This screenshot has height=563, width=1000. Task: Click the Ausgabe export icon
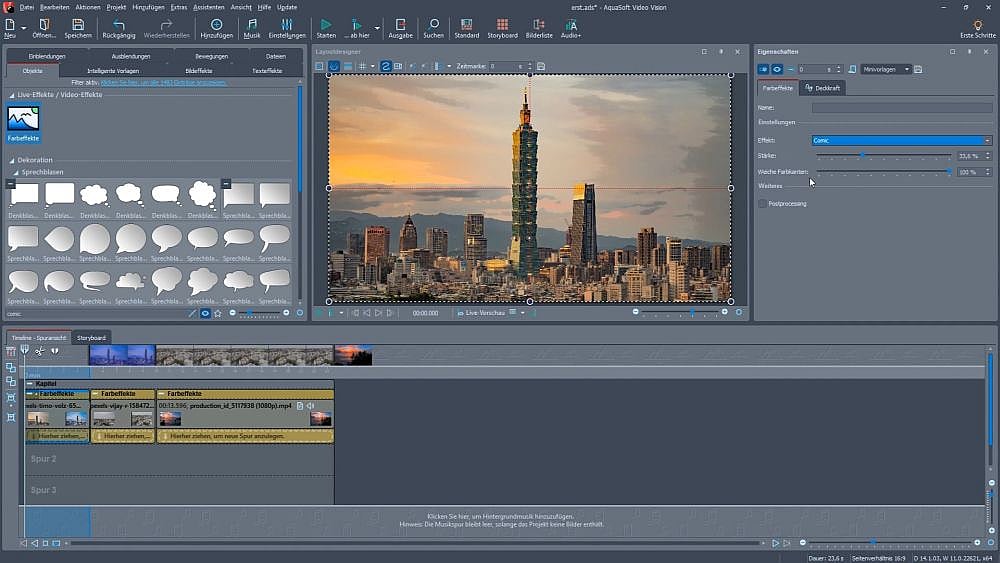click(400, 24)
